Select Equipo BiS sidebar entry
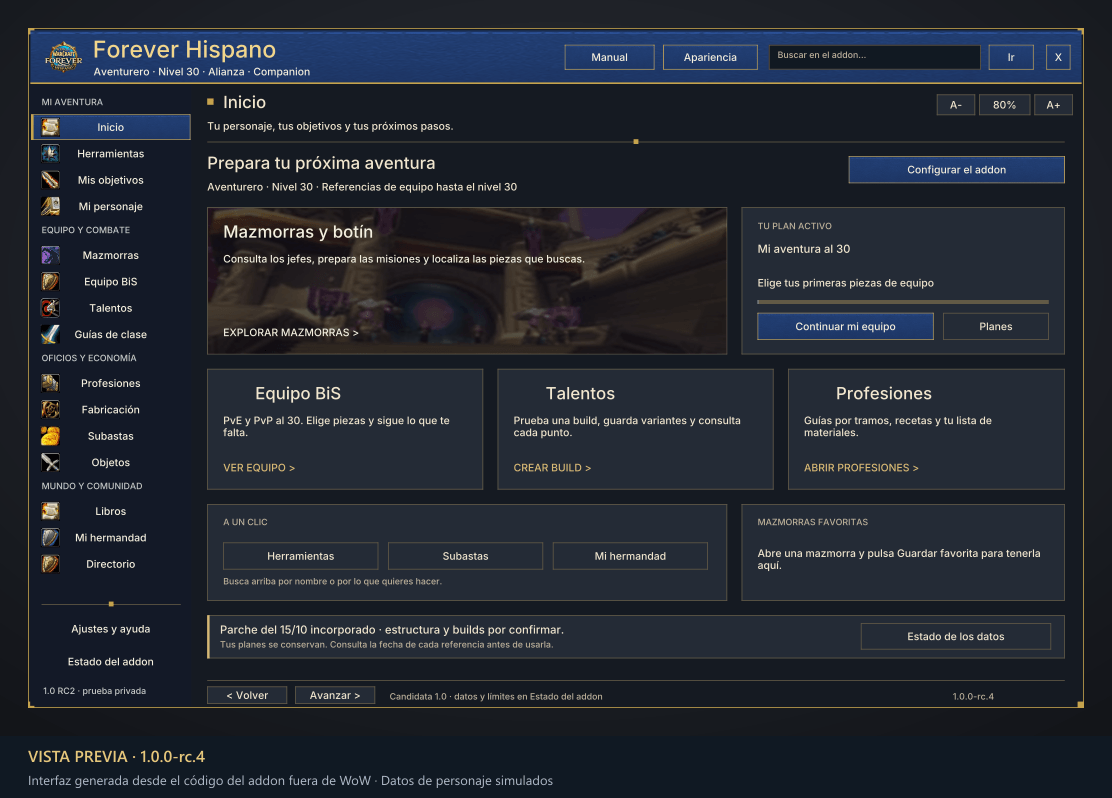Image resolution: width=1112 pixels, height=798 pixels. (111, 282)
